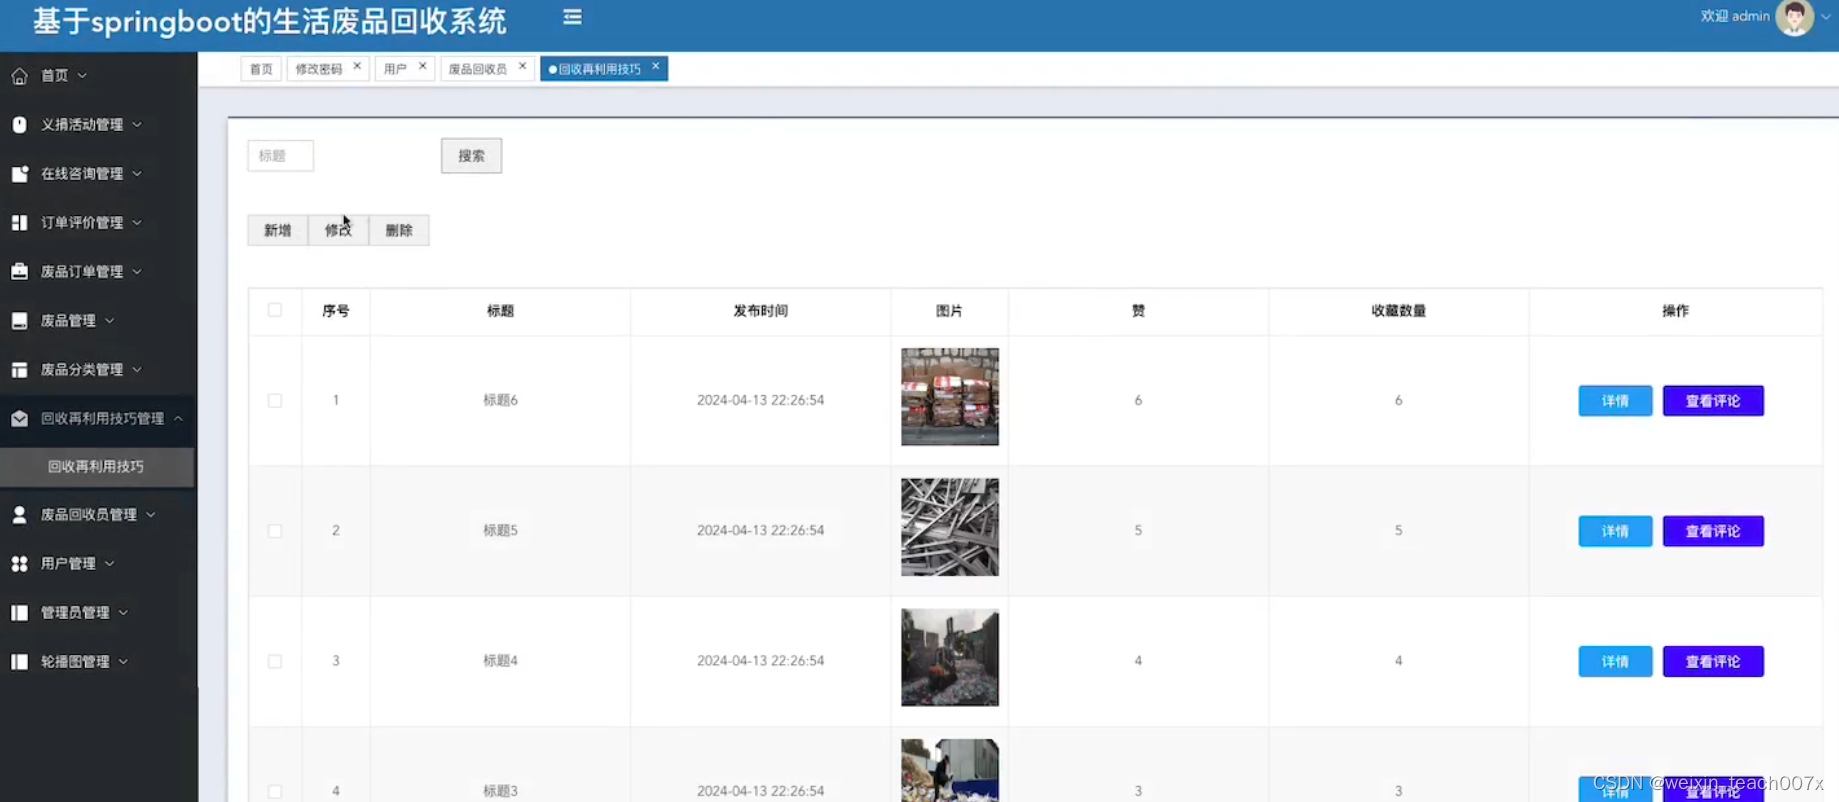Click the thumbnail image in row 标题4

(x=949, y=657)
